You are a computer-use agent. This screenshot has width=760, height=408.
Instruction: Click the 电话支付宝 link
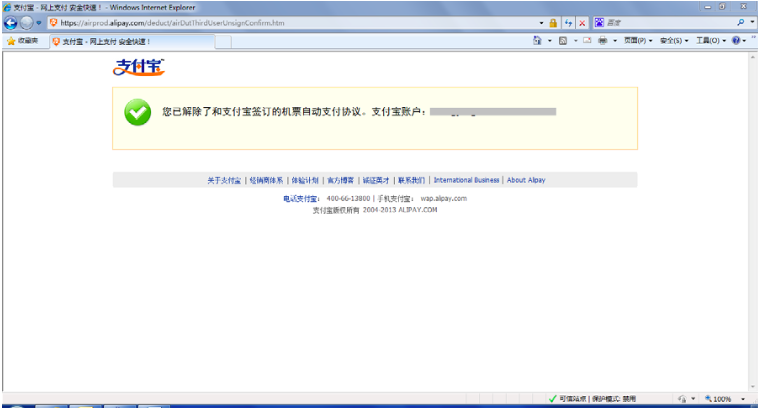pos(300,199)
